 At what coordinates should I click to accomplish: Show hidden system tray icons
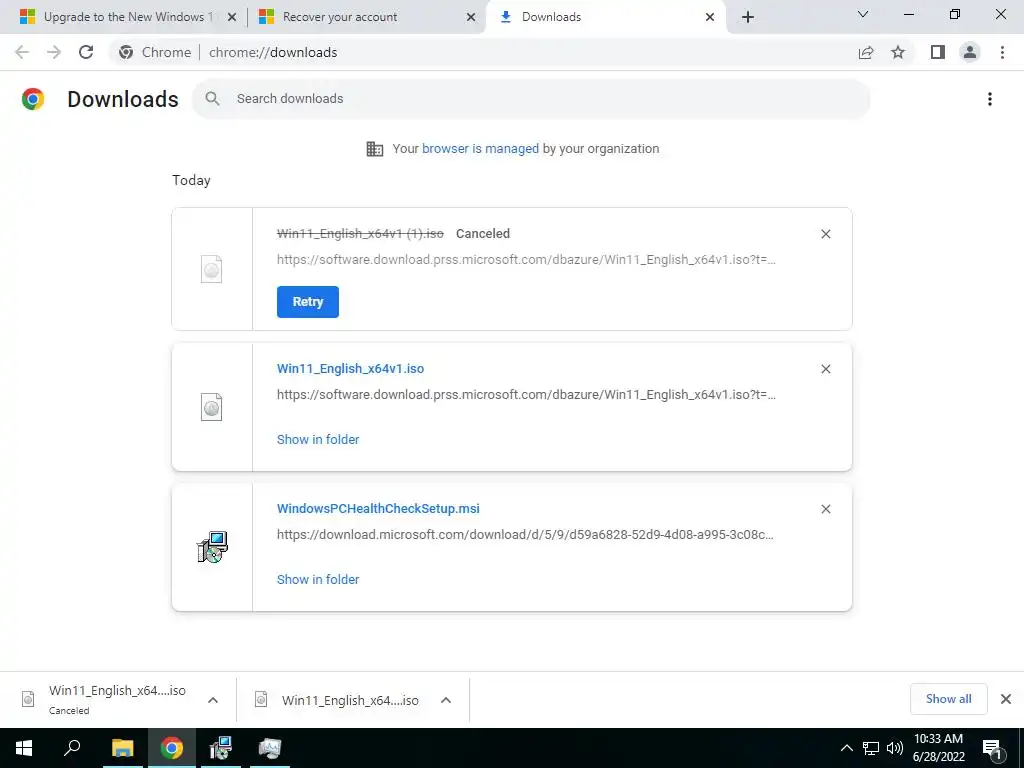(846, 748)
